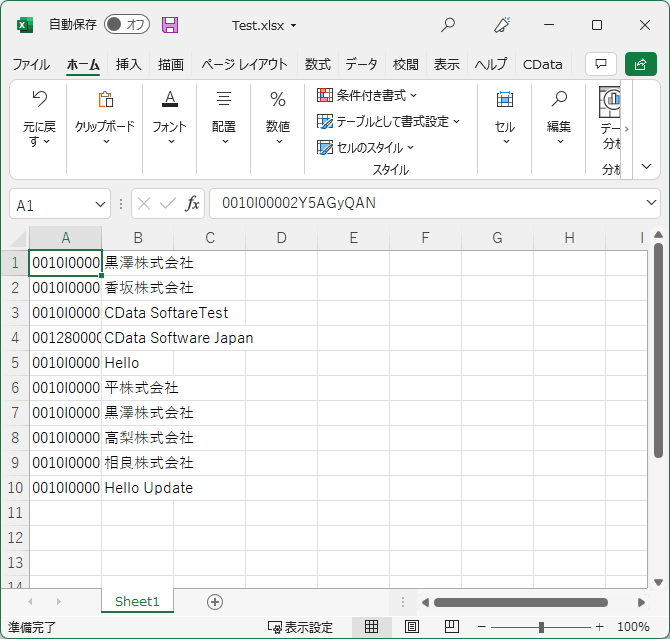670x639 pixels.
Task: Click the green share button icon
Action: (x=640, y=64)
